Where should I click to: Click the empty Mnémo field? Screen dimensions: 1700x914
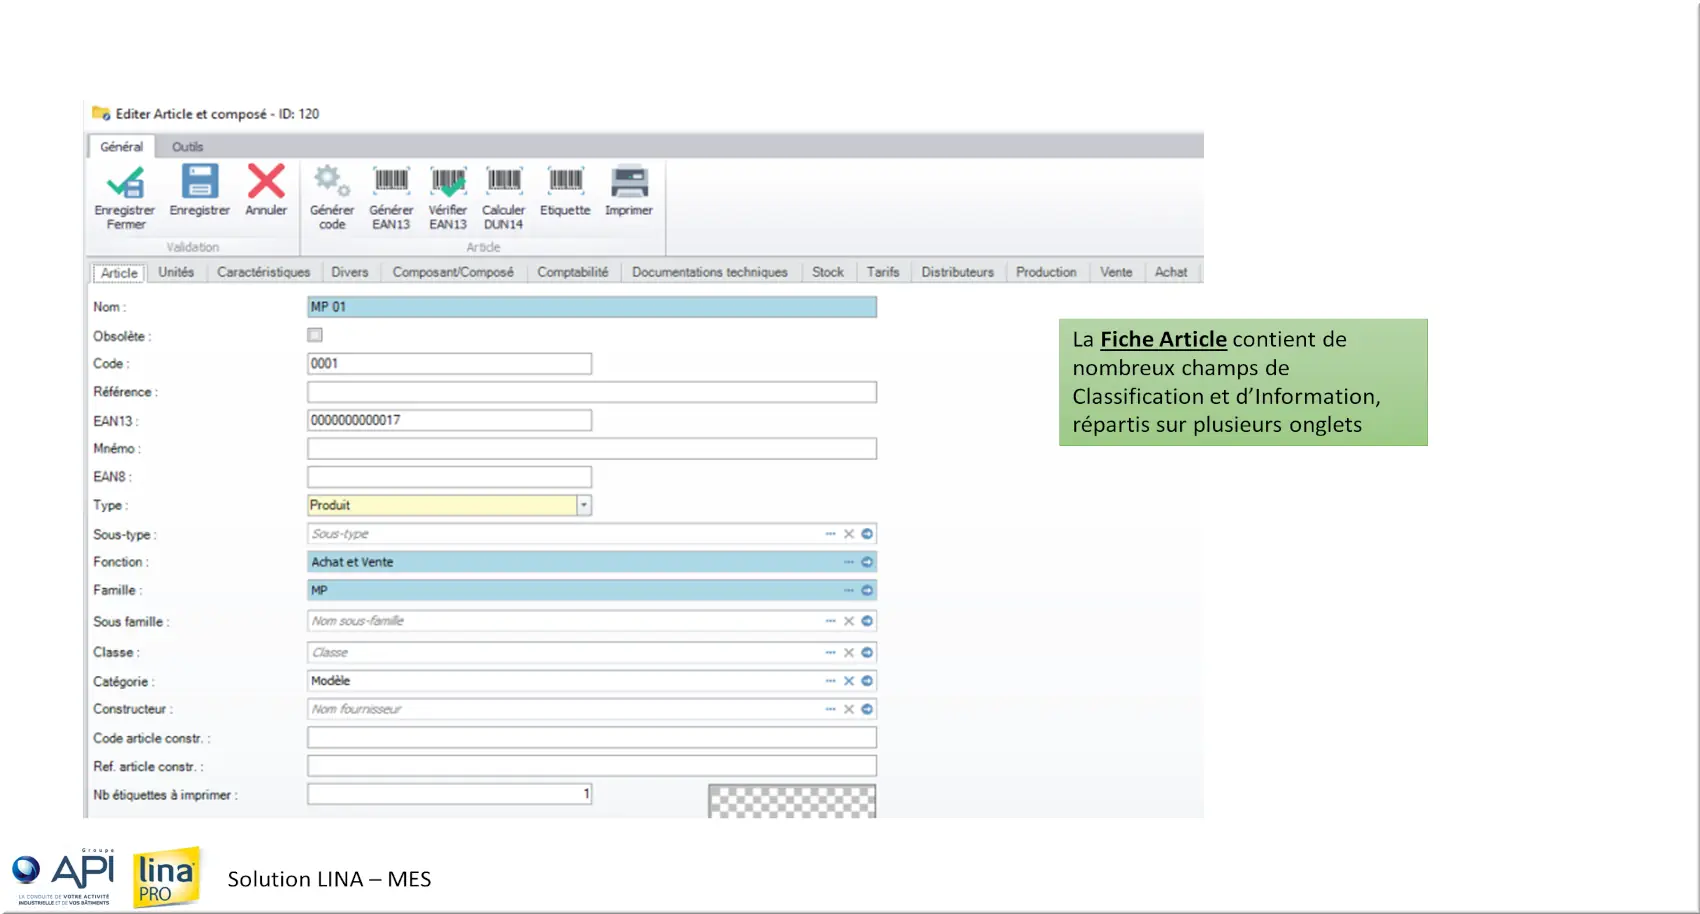pyautogui.click(x=592, y=449)
